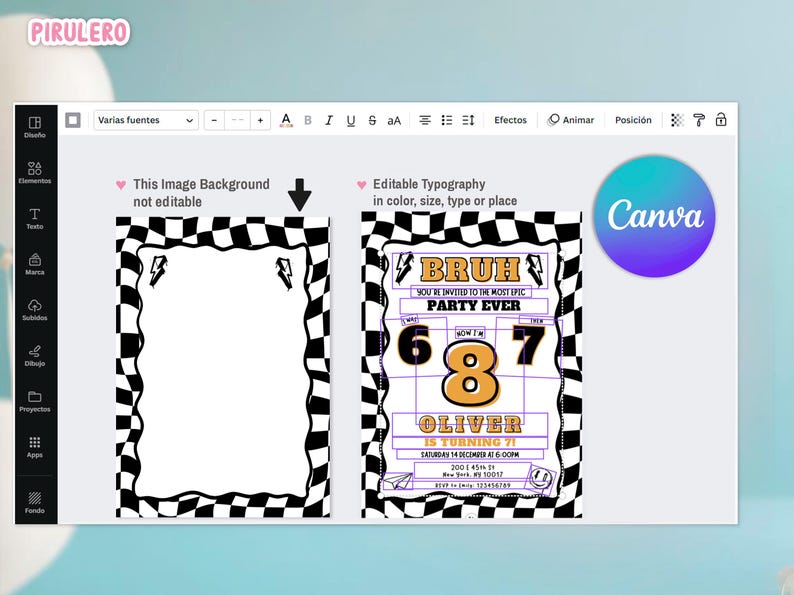Select the blank checkered background page

(x=223, y=368)
